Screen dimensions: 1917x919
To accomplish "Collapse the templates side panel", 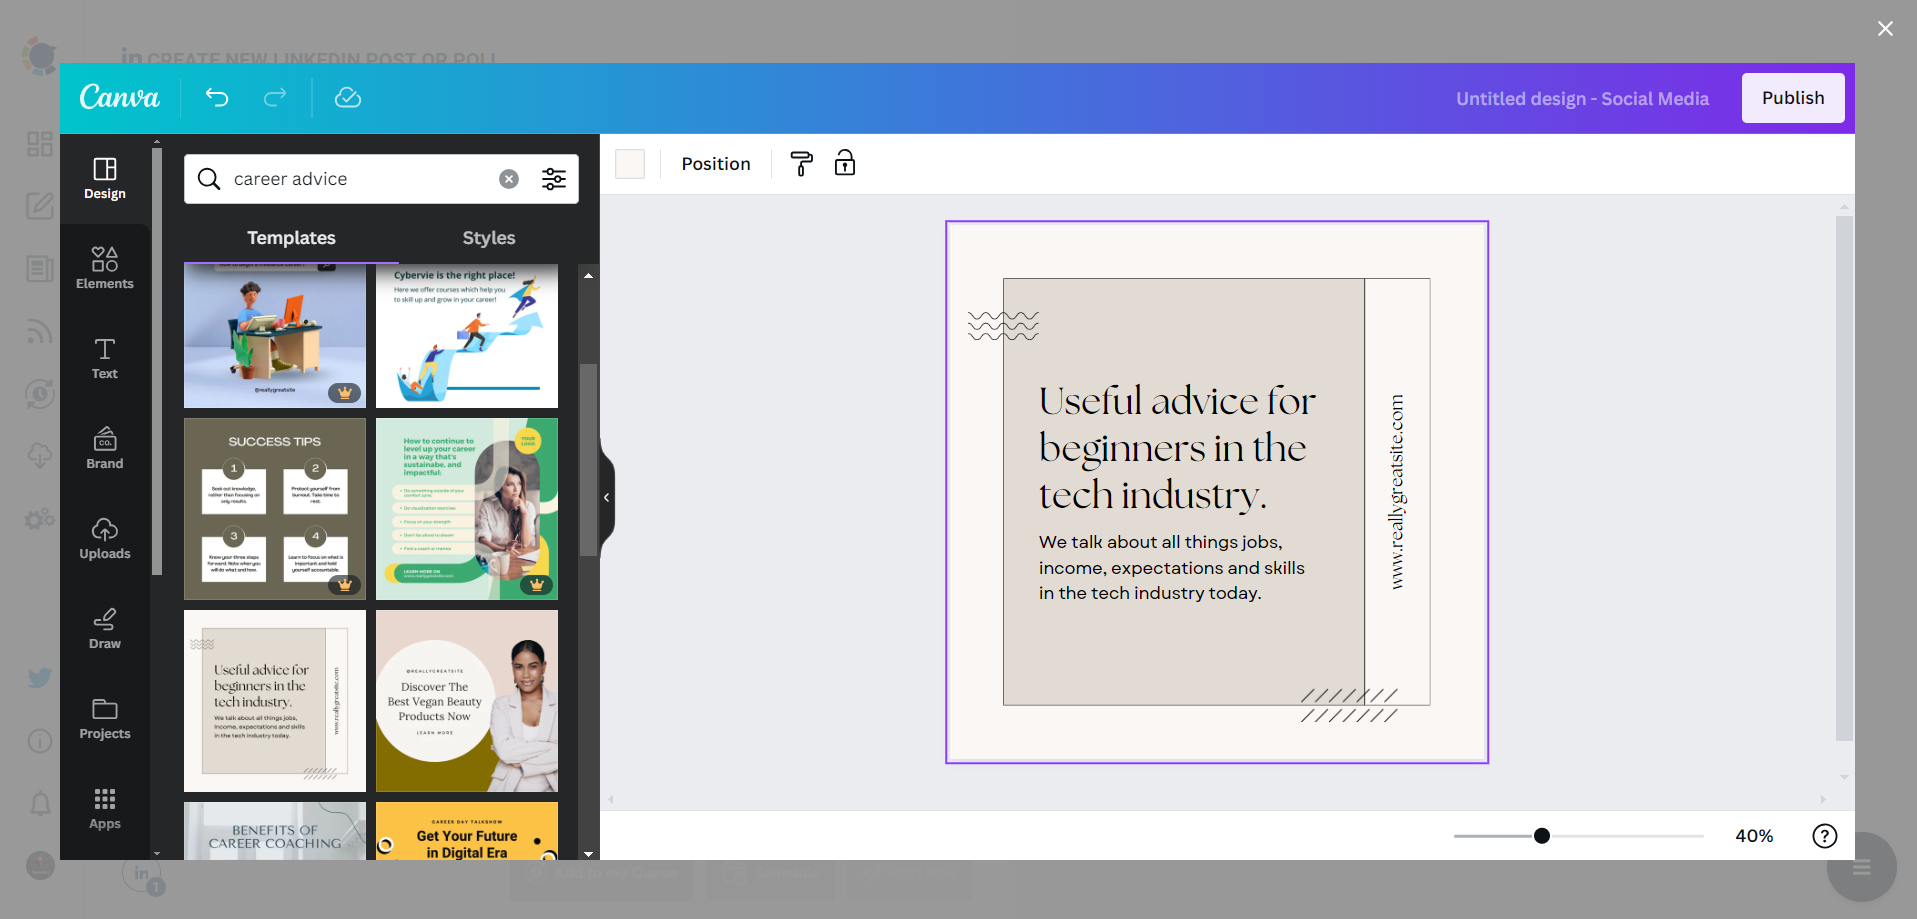I will coord(605,497).
